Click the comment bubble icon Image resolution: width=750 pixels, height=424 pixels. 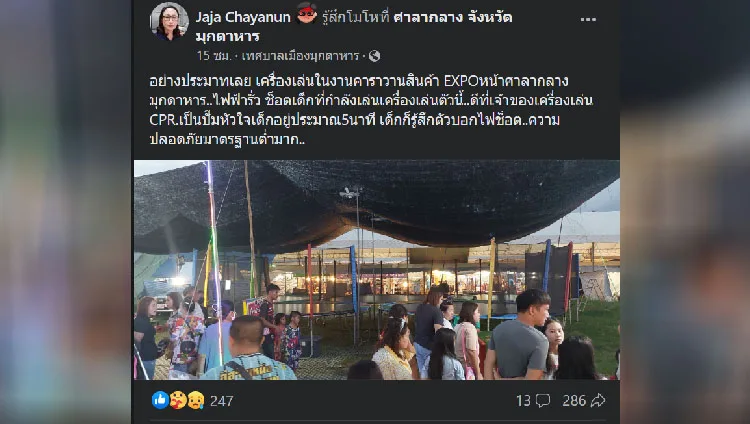pyautogui.click(x=543, y=401)
